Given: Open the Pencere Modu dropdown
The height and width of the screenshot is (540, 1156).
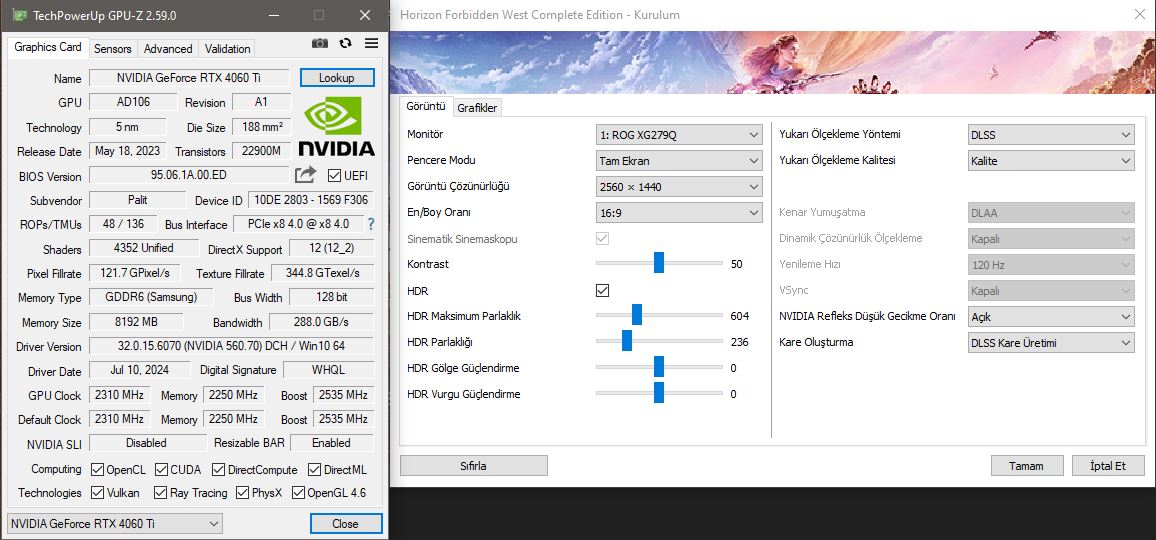Looking at the screenshot, I should click(x=679, y=161).
